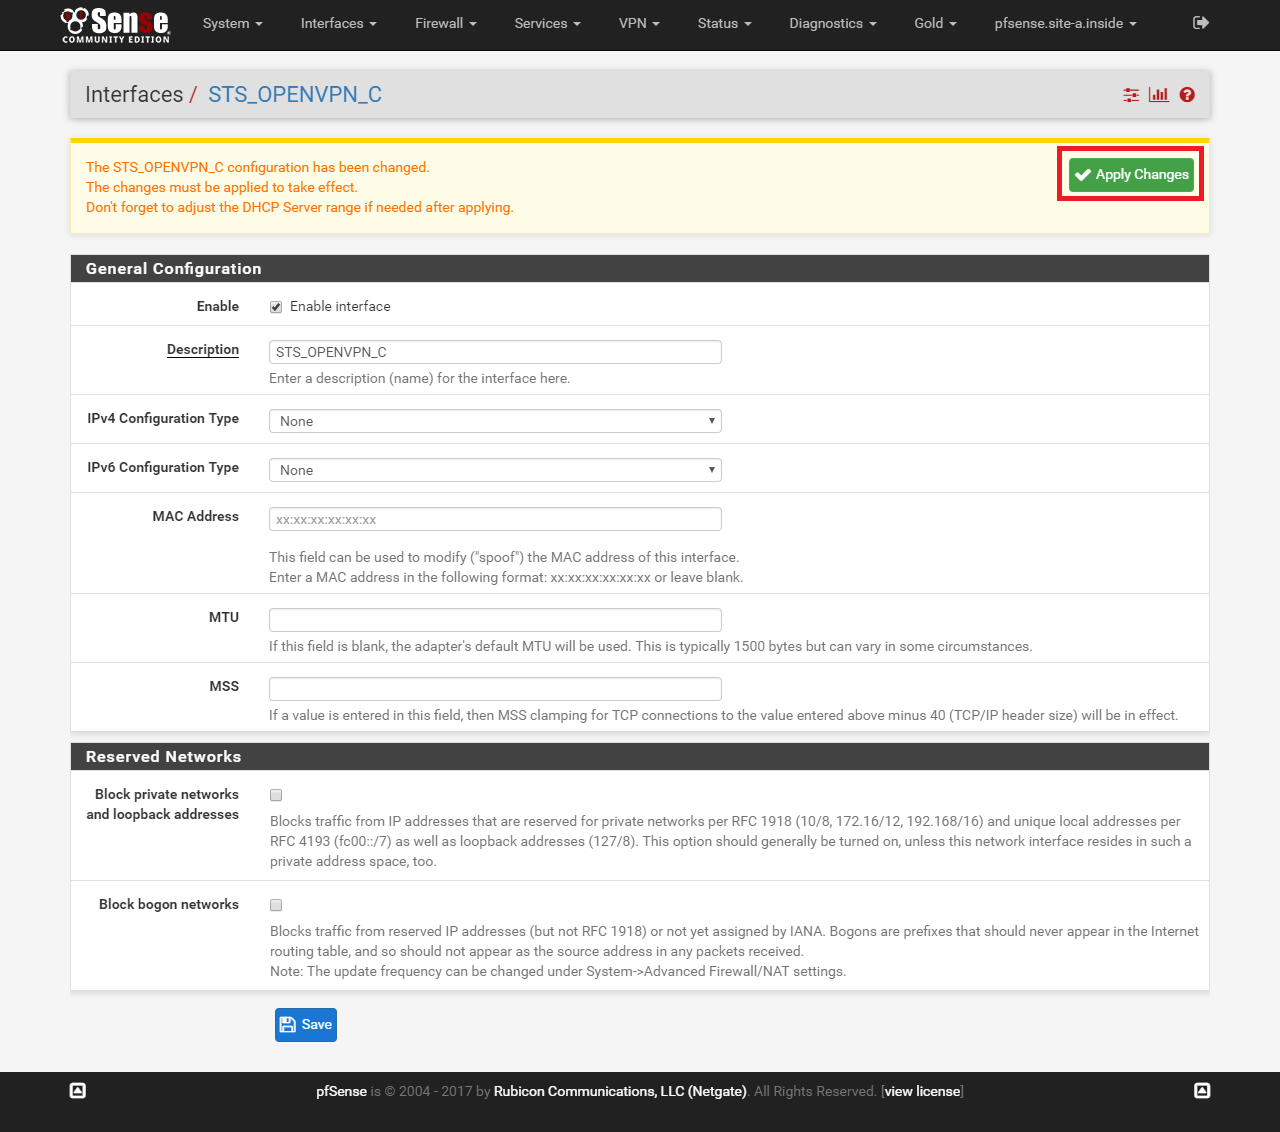Click the Reserved Networks section header
This screenshot has height=1132, width=1280.
pos(640,757)
